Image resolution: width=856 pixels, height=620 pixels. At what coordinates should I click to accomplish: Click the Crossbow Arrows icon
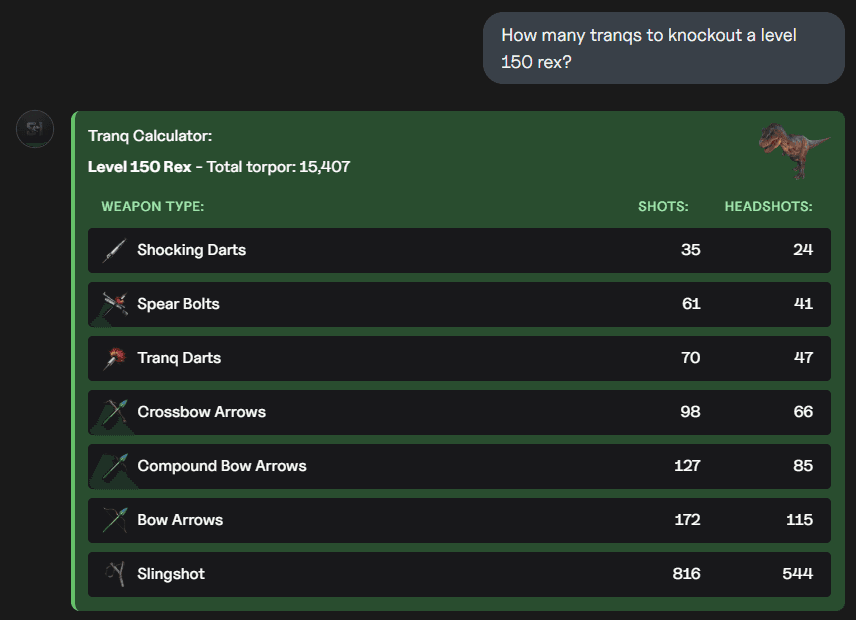pyautogui.click(x=115, y=413)
